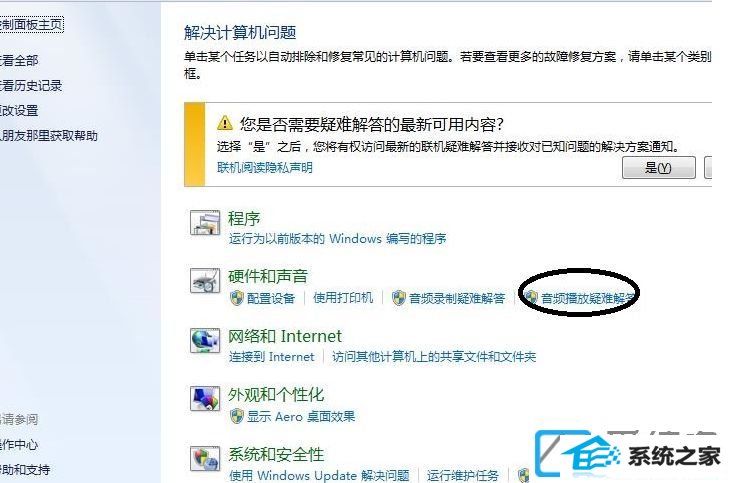The image size is (729, 483).
Task: Open 连接到 Internet troubleshooter
Action: [272, 357]
